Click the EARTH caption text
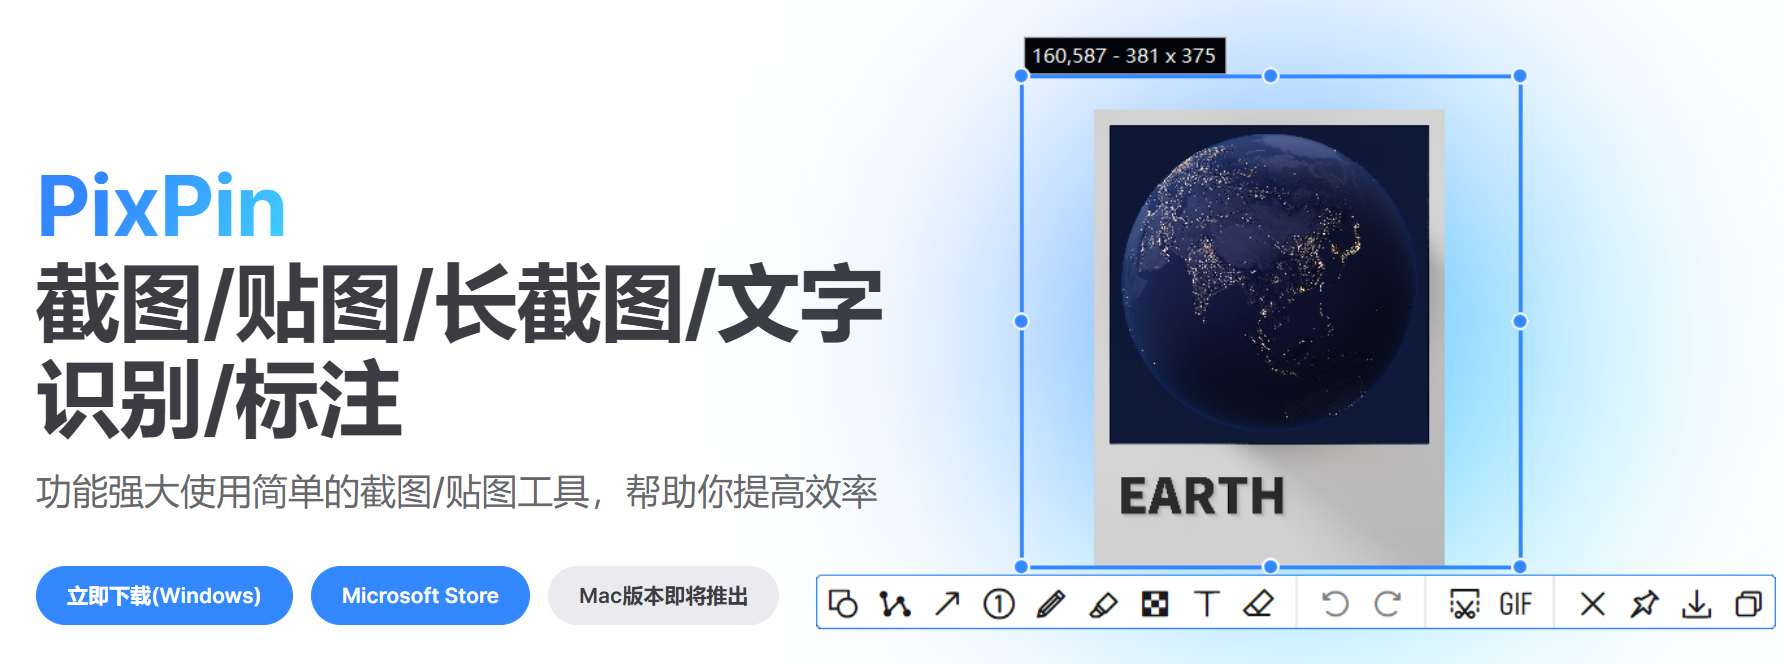This screenshot has height=664, width=1783. coord(1202,496)
